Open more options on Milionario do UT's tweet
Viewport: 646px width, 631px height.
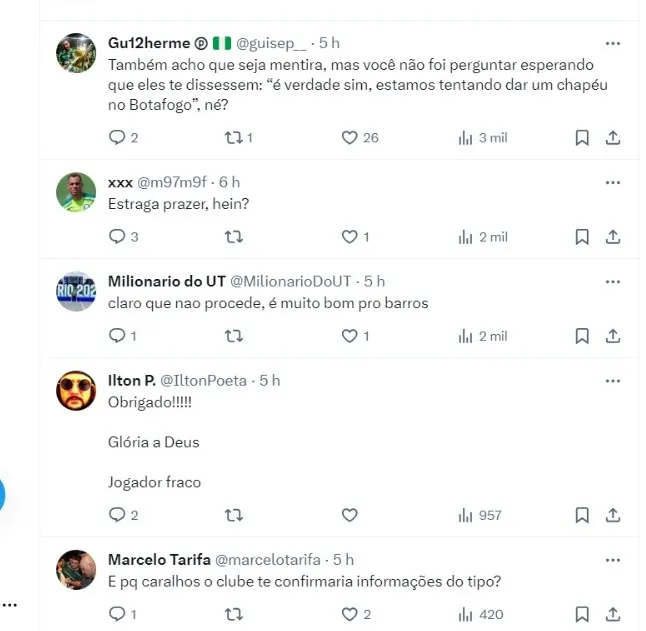click(x=613, y=282)
